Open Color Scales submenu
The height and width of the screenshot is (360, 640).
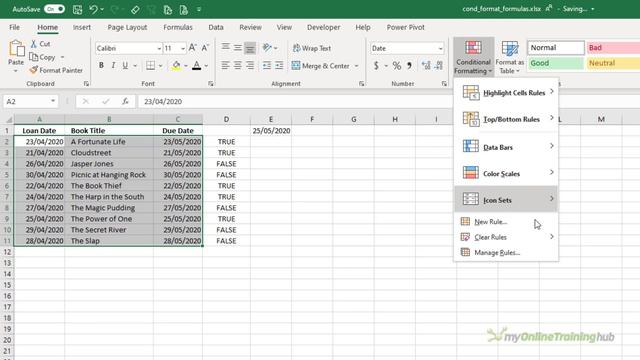point(506,173)
